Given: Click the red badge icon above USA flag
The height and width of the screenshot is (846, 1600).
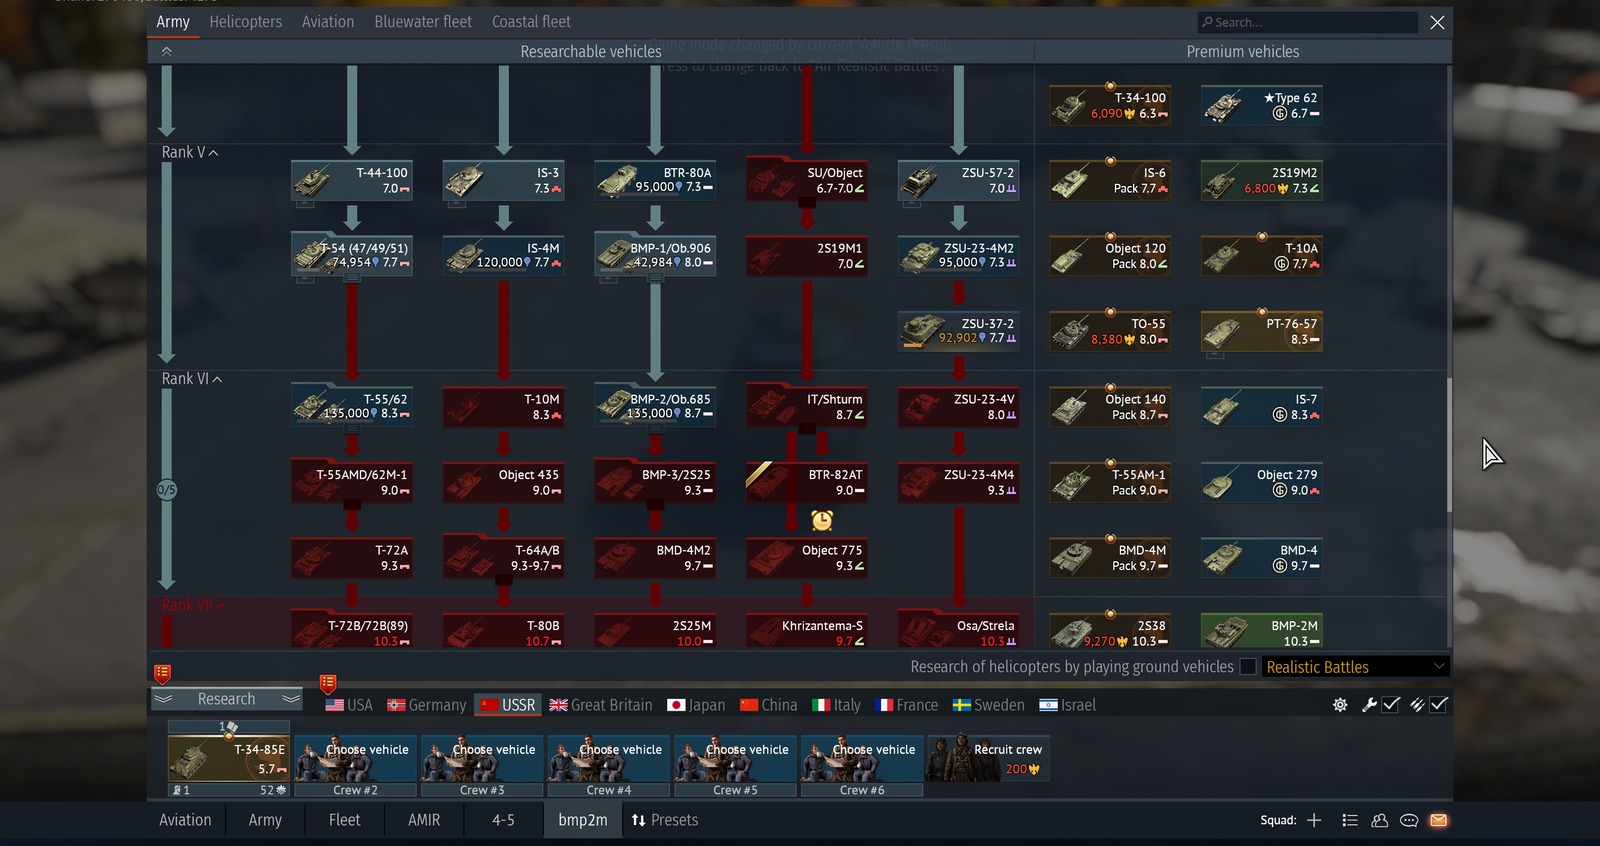Looking at the screenshot, I should click(x=327, y=684).
